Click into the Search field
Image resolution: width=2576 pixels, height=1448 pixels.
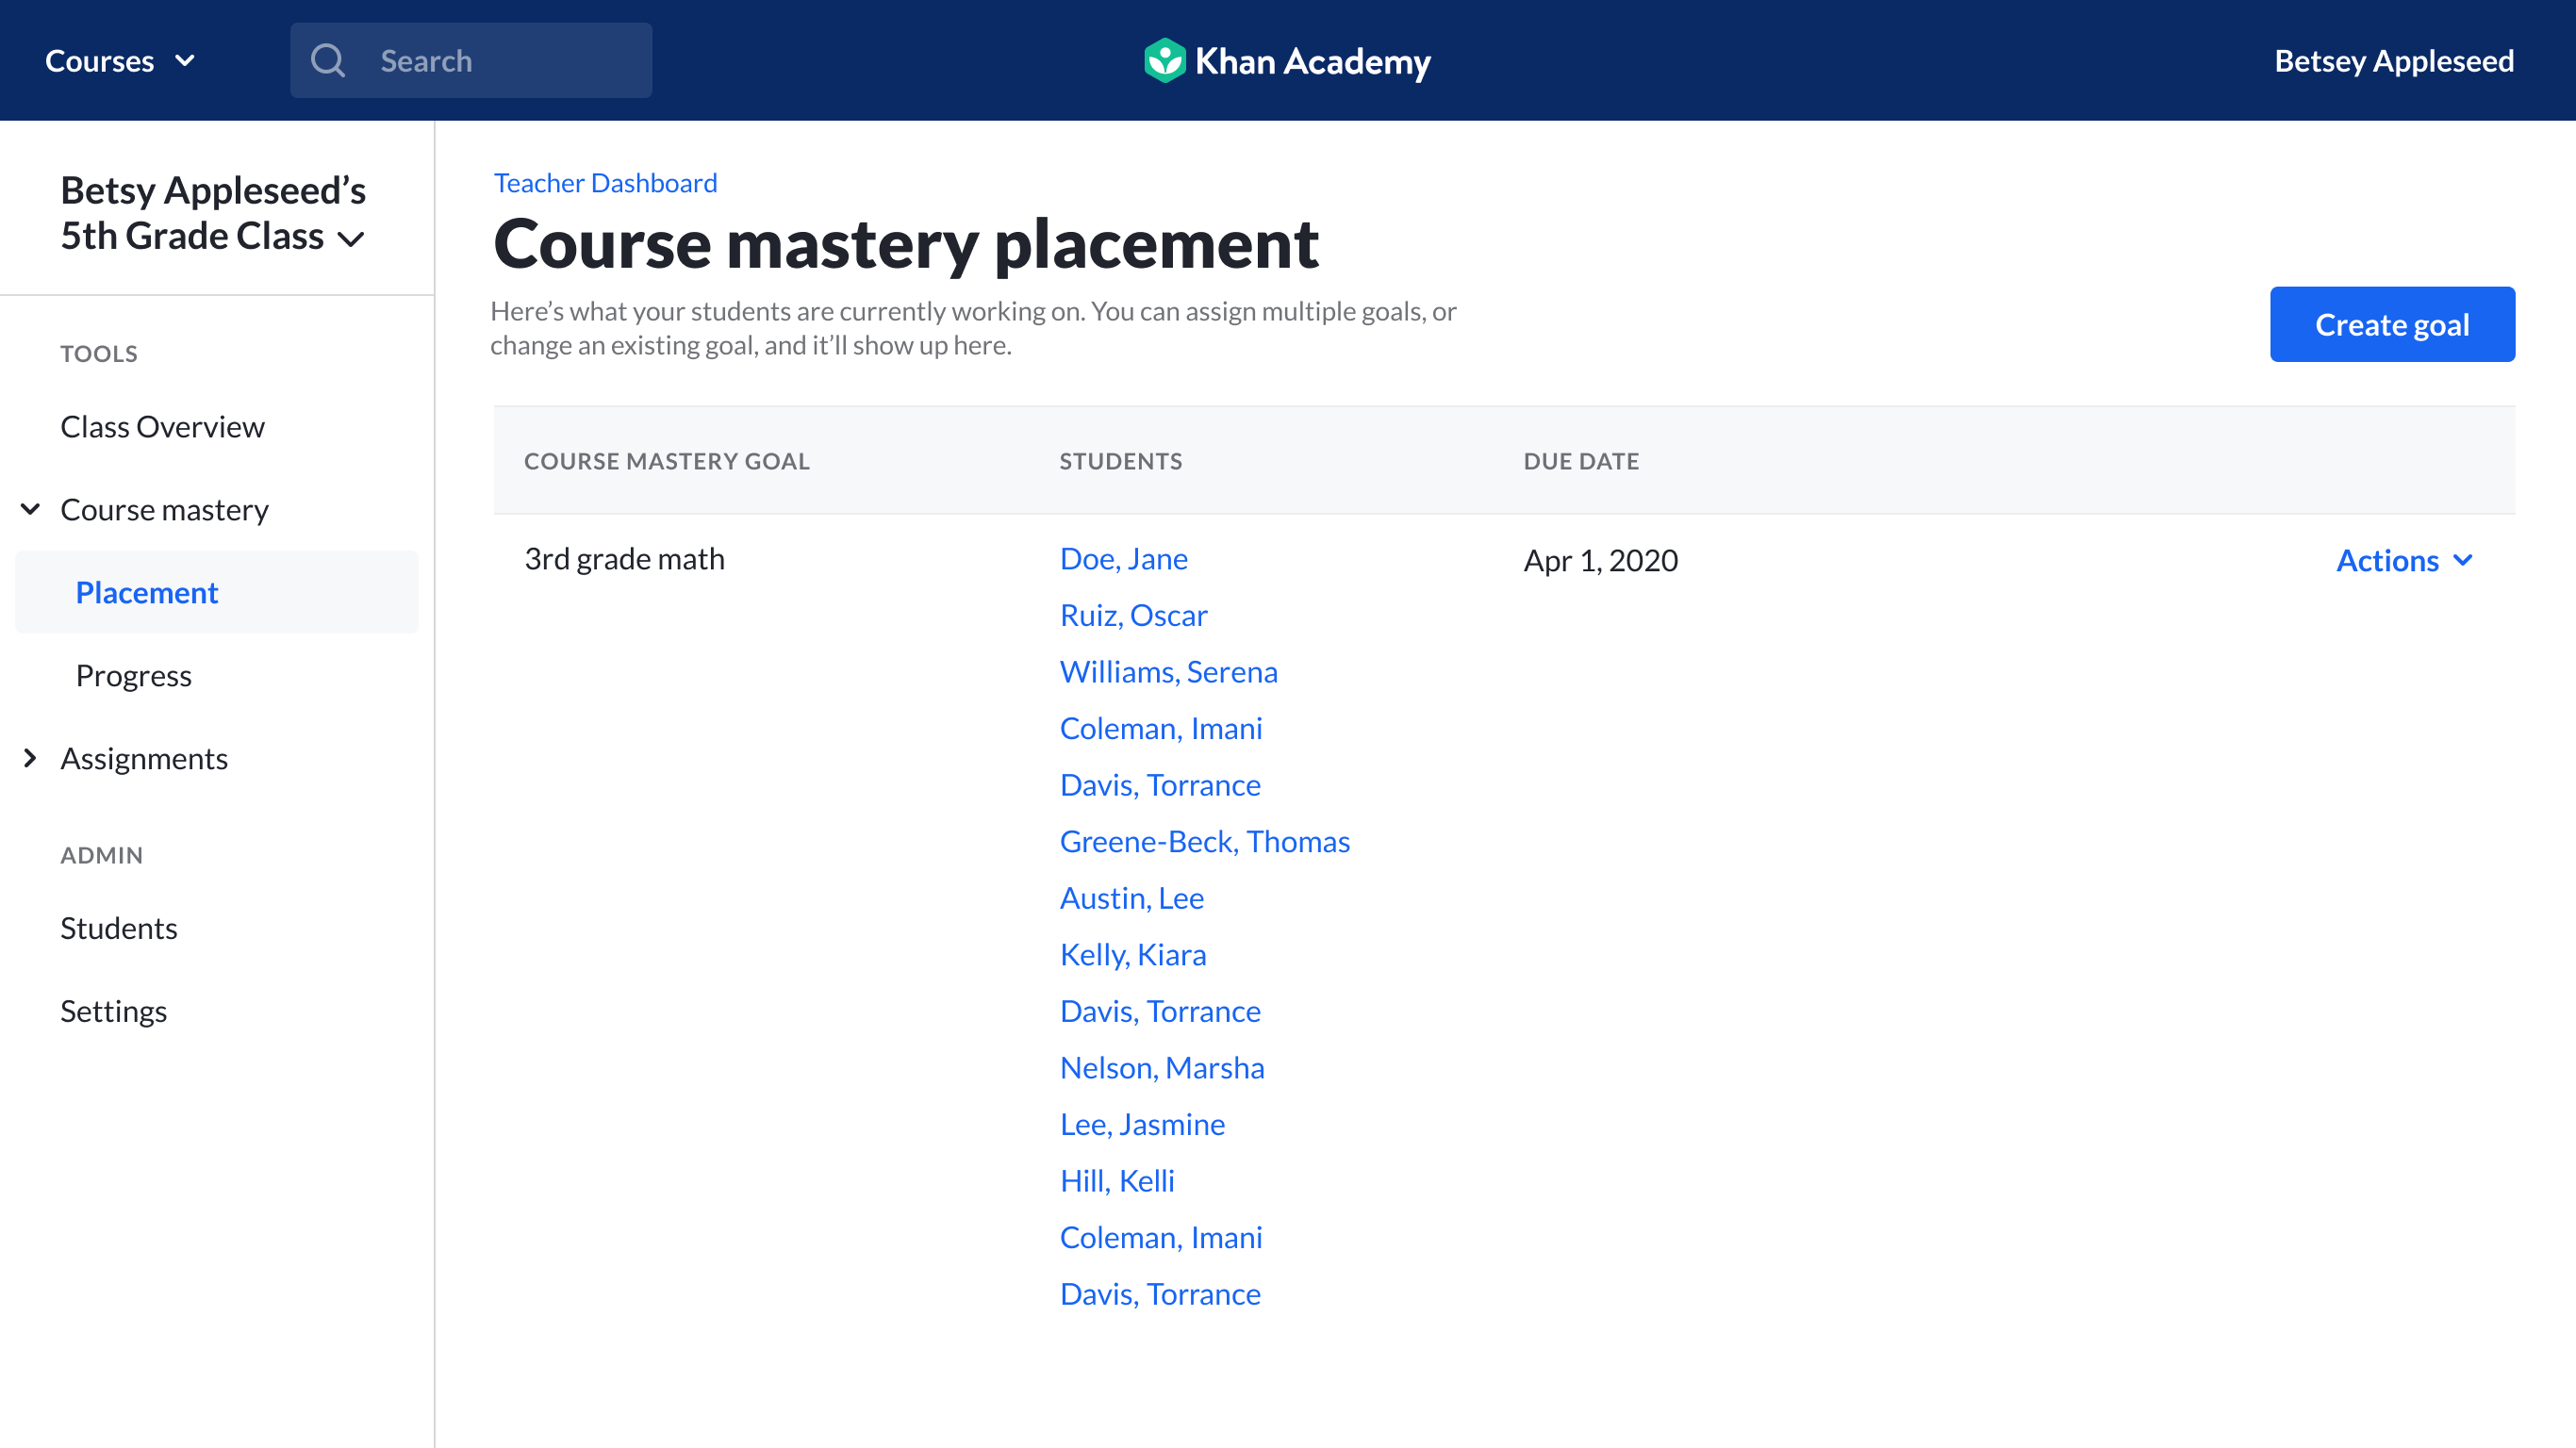[471, 61]
